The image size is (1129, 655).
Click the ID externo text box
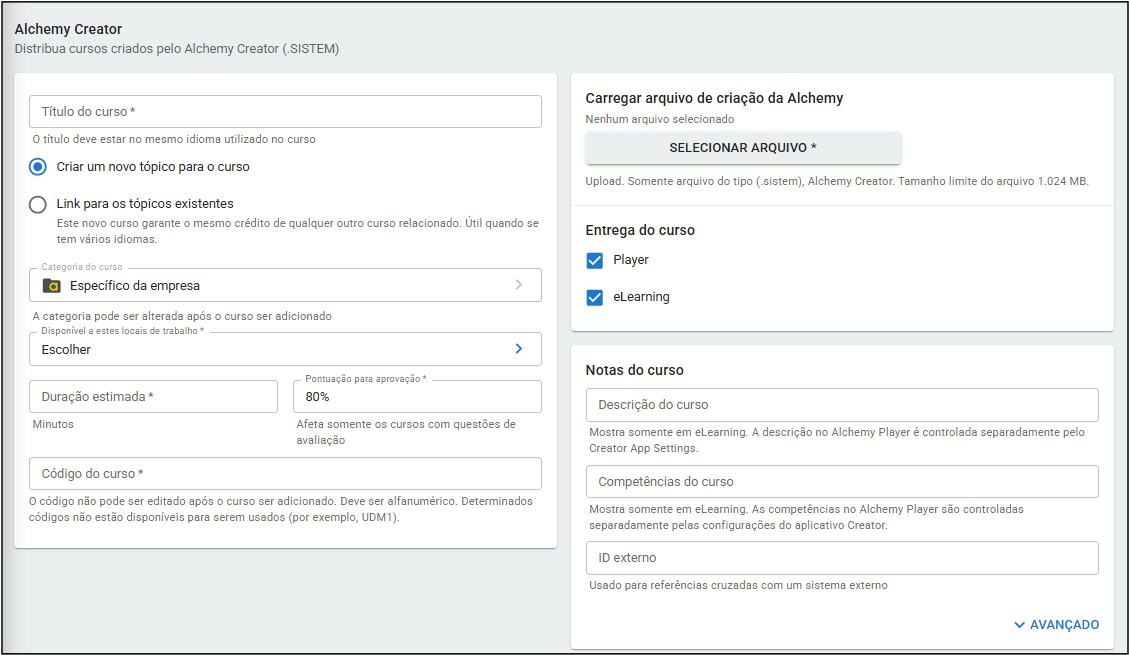tap(841, 558)
